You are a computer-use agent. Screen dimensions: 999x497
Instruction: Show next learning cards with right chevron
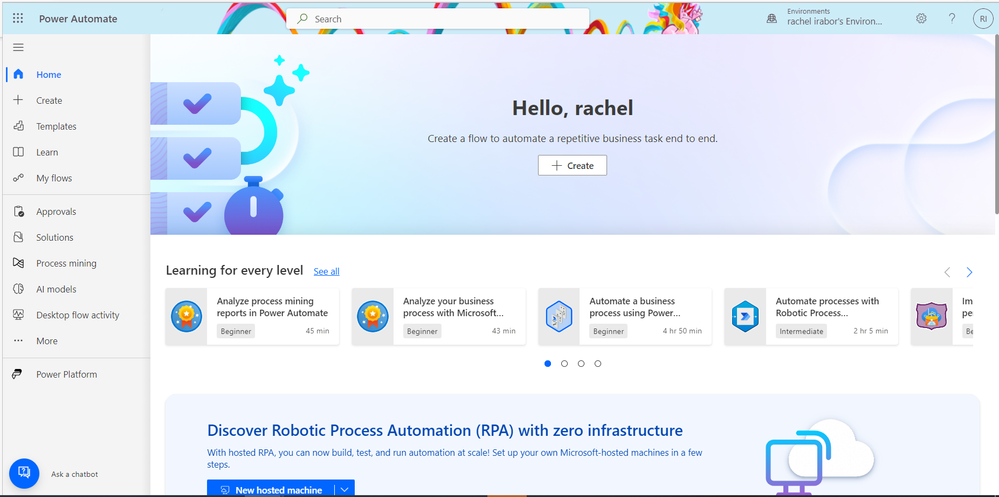969,272
